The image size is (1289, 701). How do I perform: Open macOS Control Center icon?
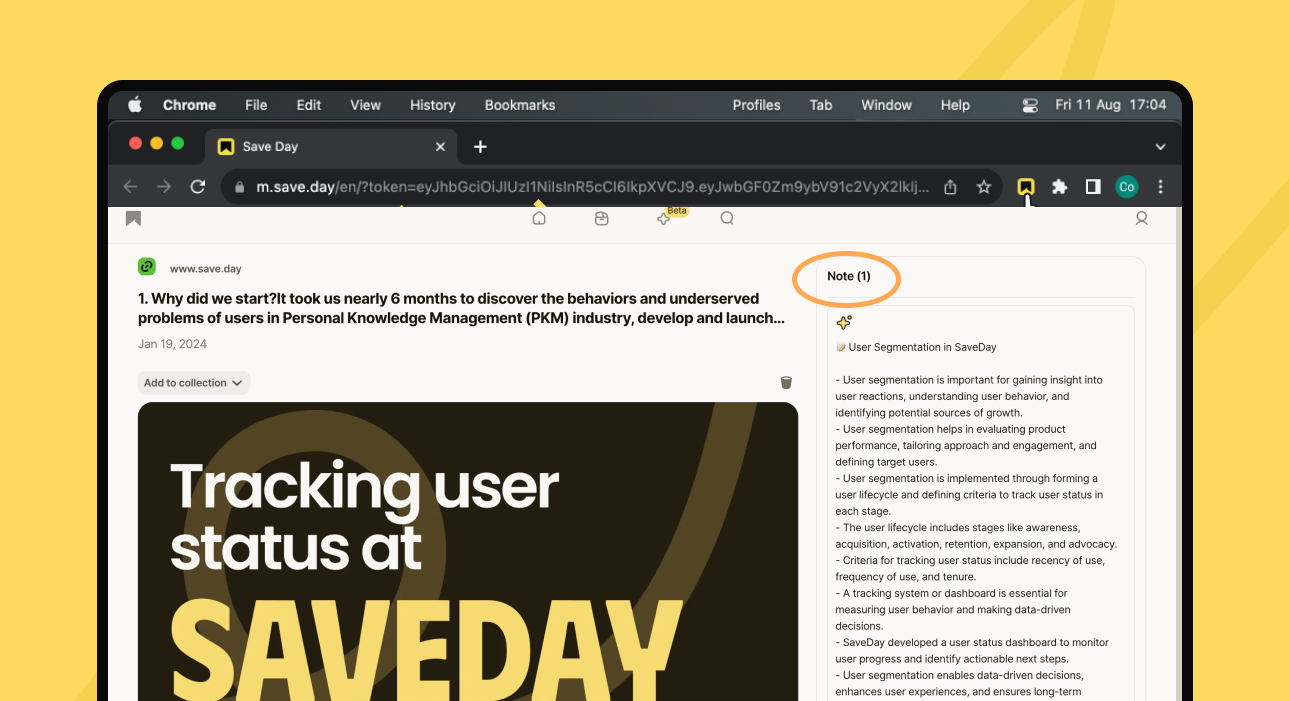point(1030,105)
